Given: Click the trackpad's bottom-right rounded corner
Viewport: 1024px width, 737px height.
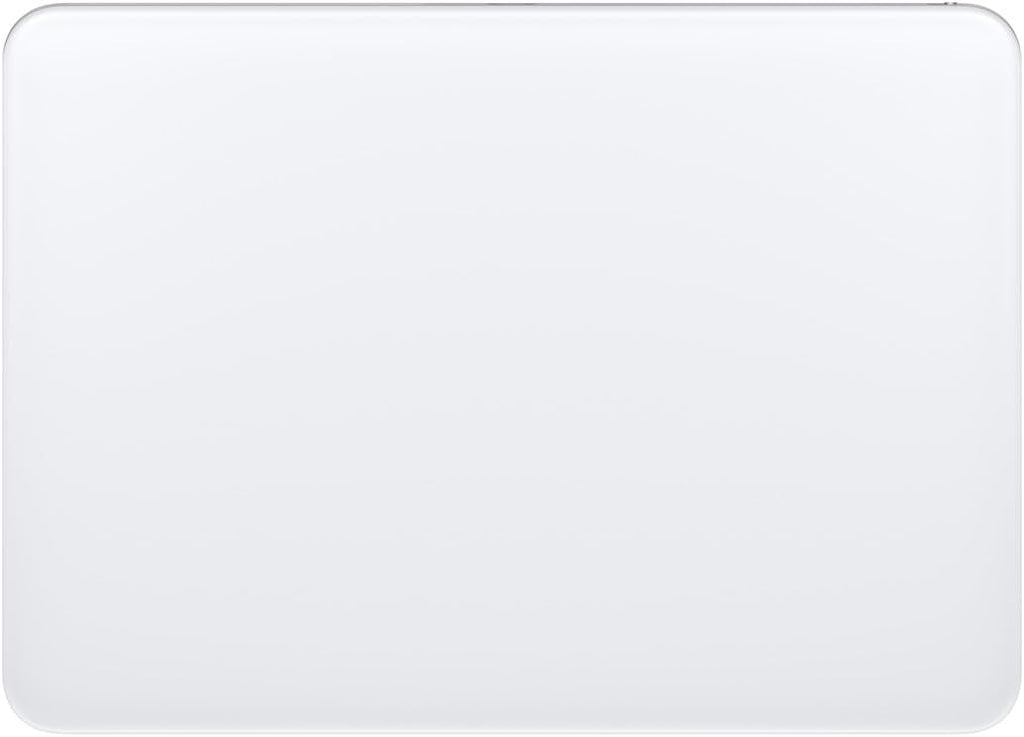Looking at the screenshot, I should coord(999,710).
